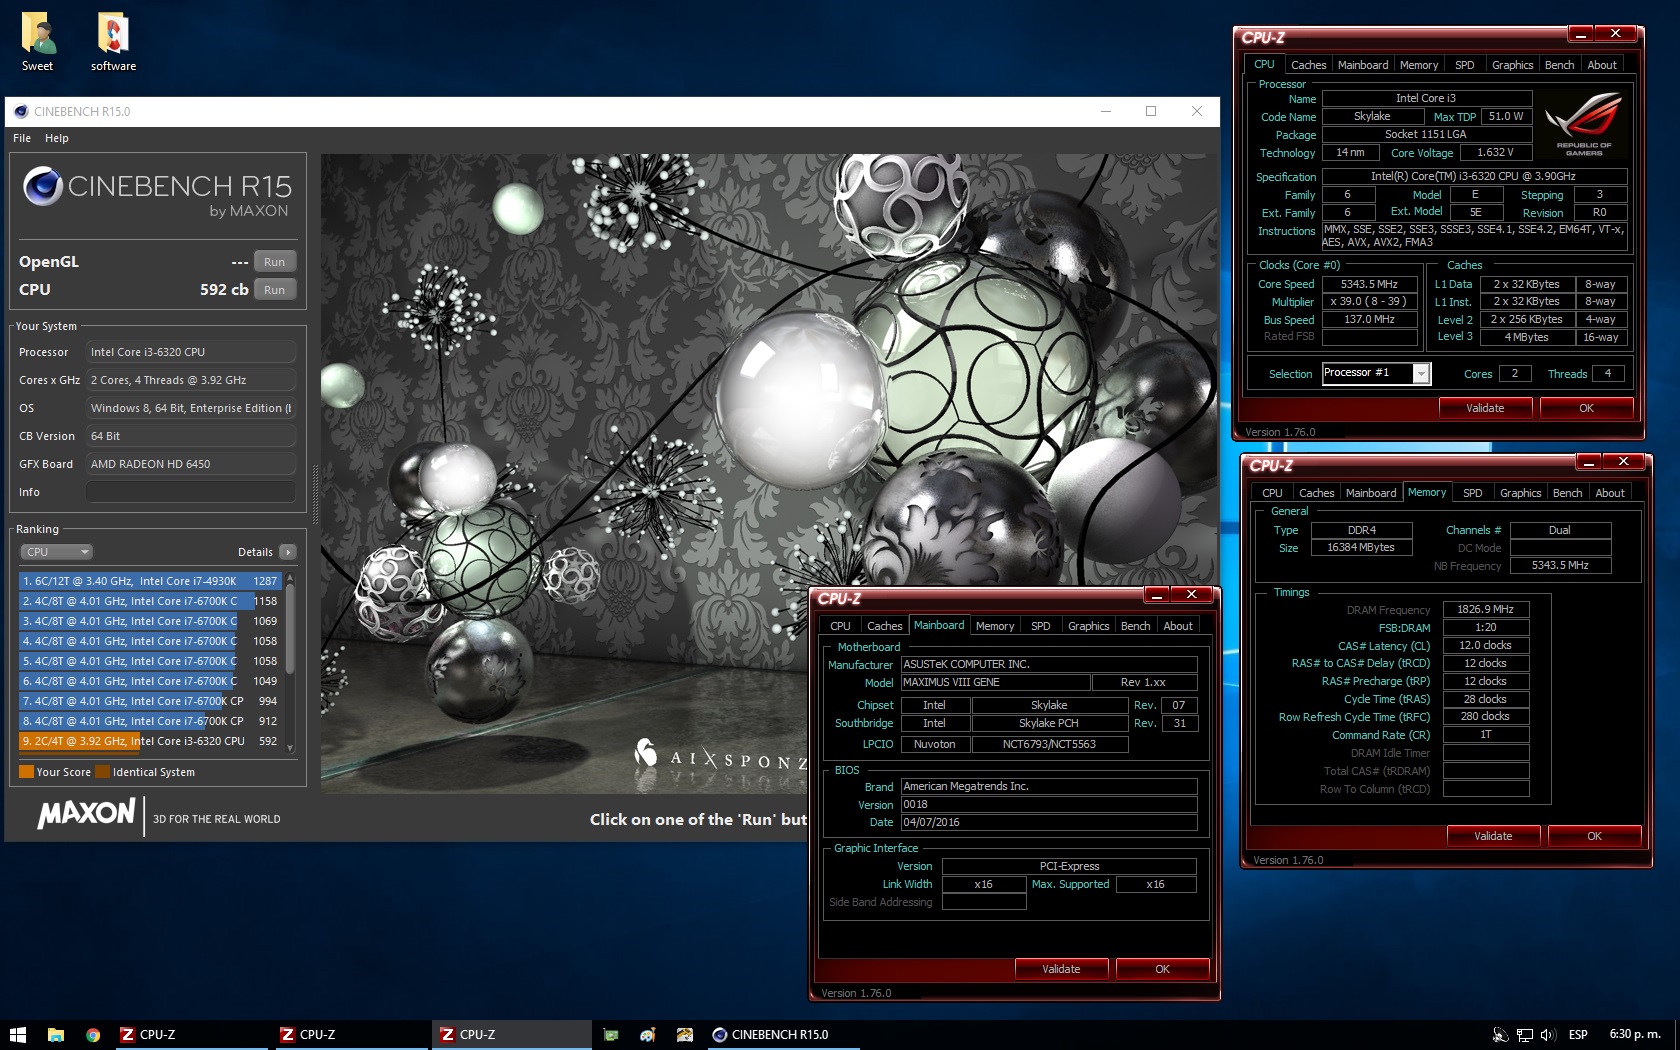Screen dimensions: 1680x1050
Task: Select ranking row 8 scoring 912
Action: (x=150, y=721)
